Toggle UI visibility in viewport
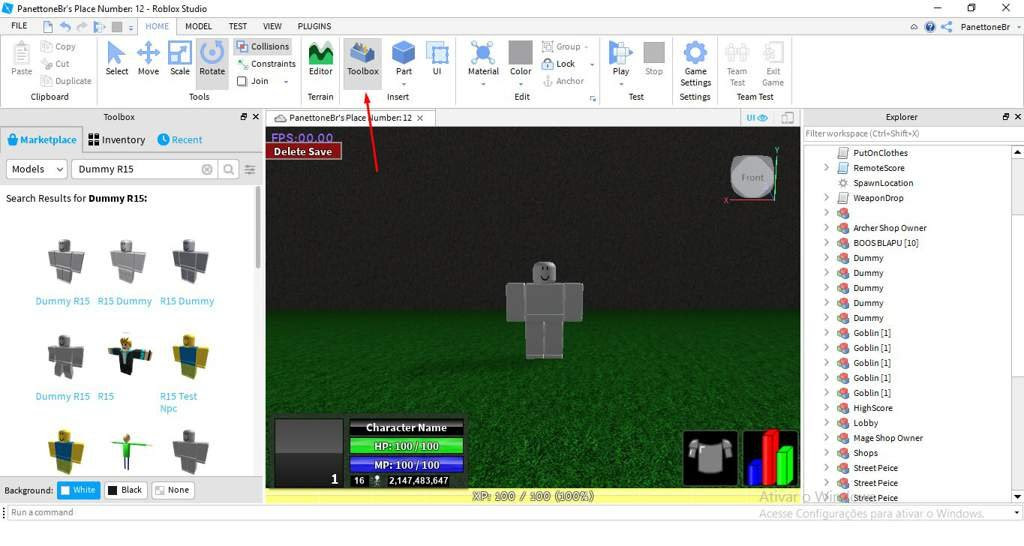 point(757,118)
